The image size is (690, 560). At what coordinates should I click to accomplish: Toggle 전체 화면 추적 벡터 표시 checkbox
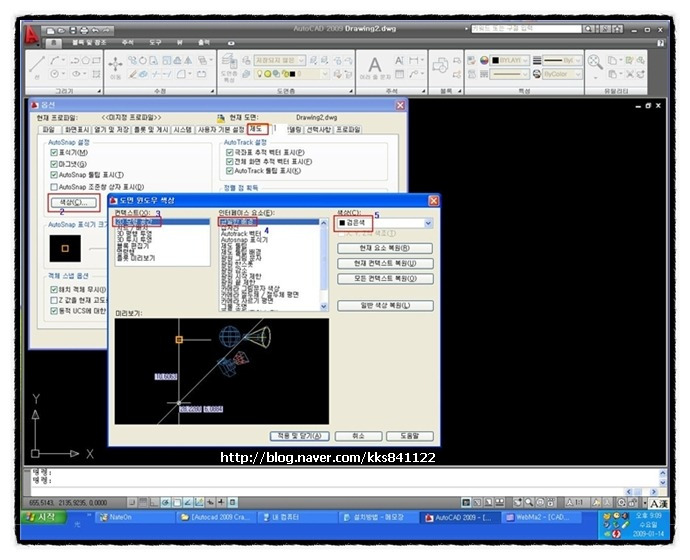(x=229, y=161)
